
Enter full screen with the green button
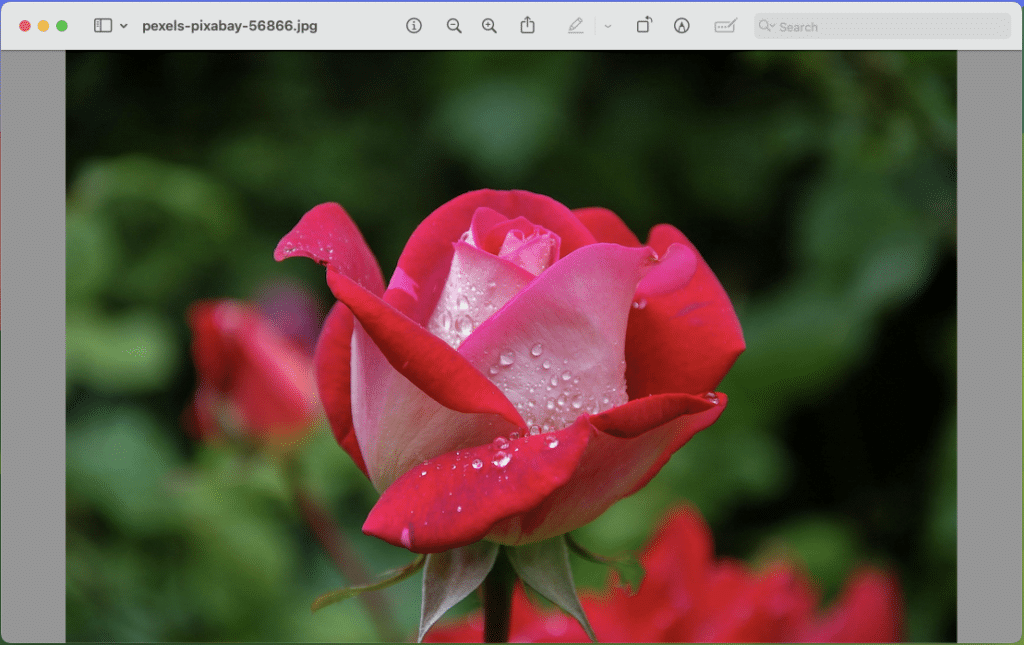[62, 26]
